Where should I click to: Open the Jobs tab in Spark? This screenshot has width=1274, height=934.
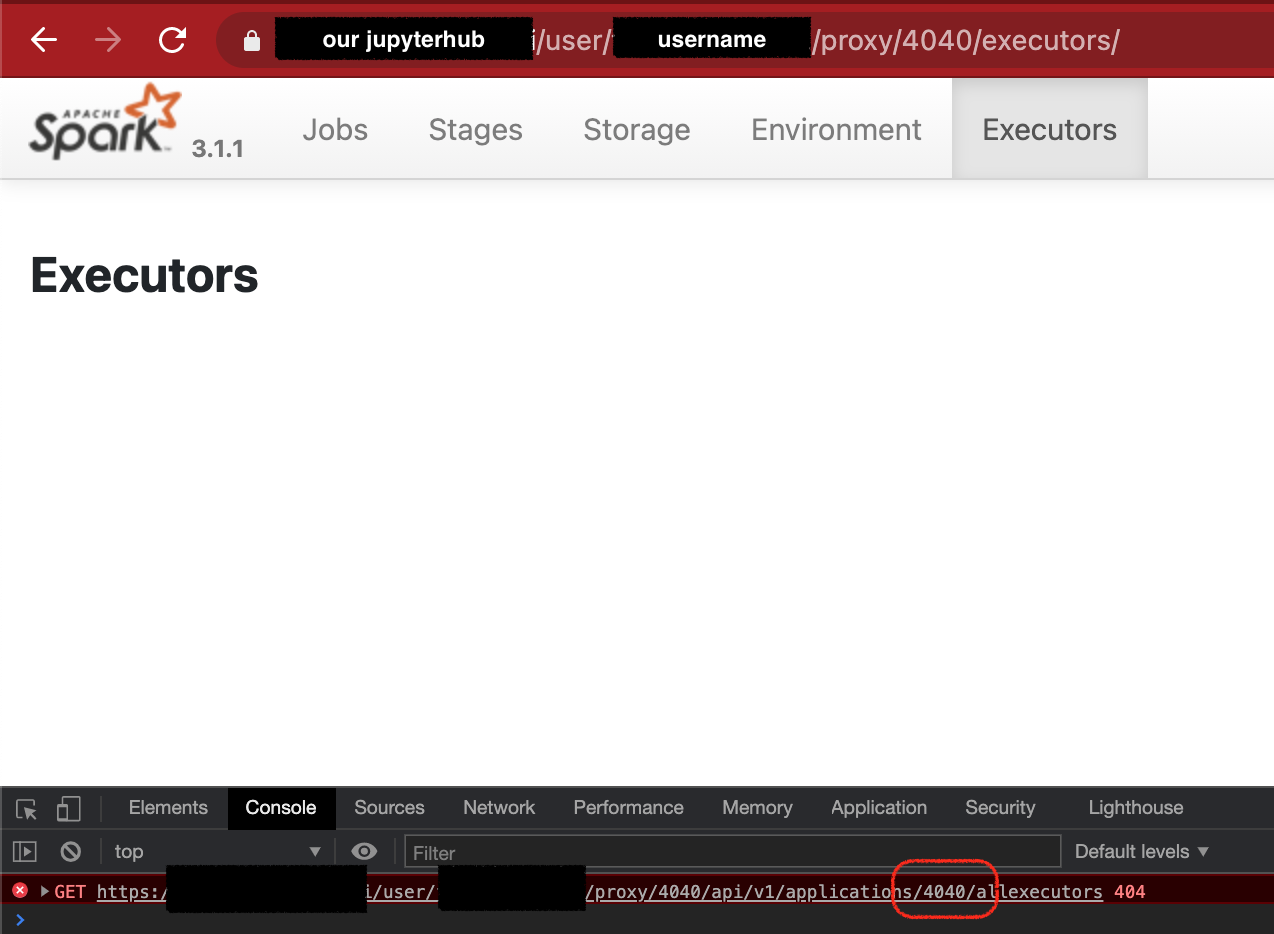[x=335, y=130]
